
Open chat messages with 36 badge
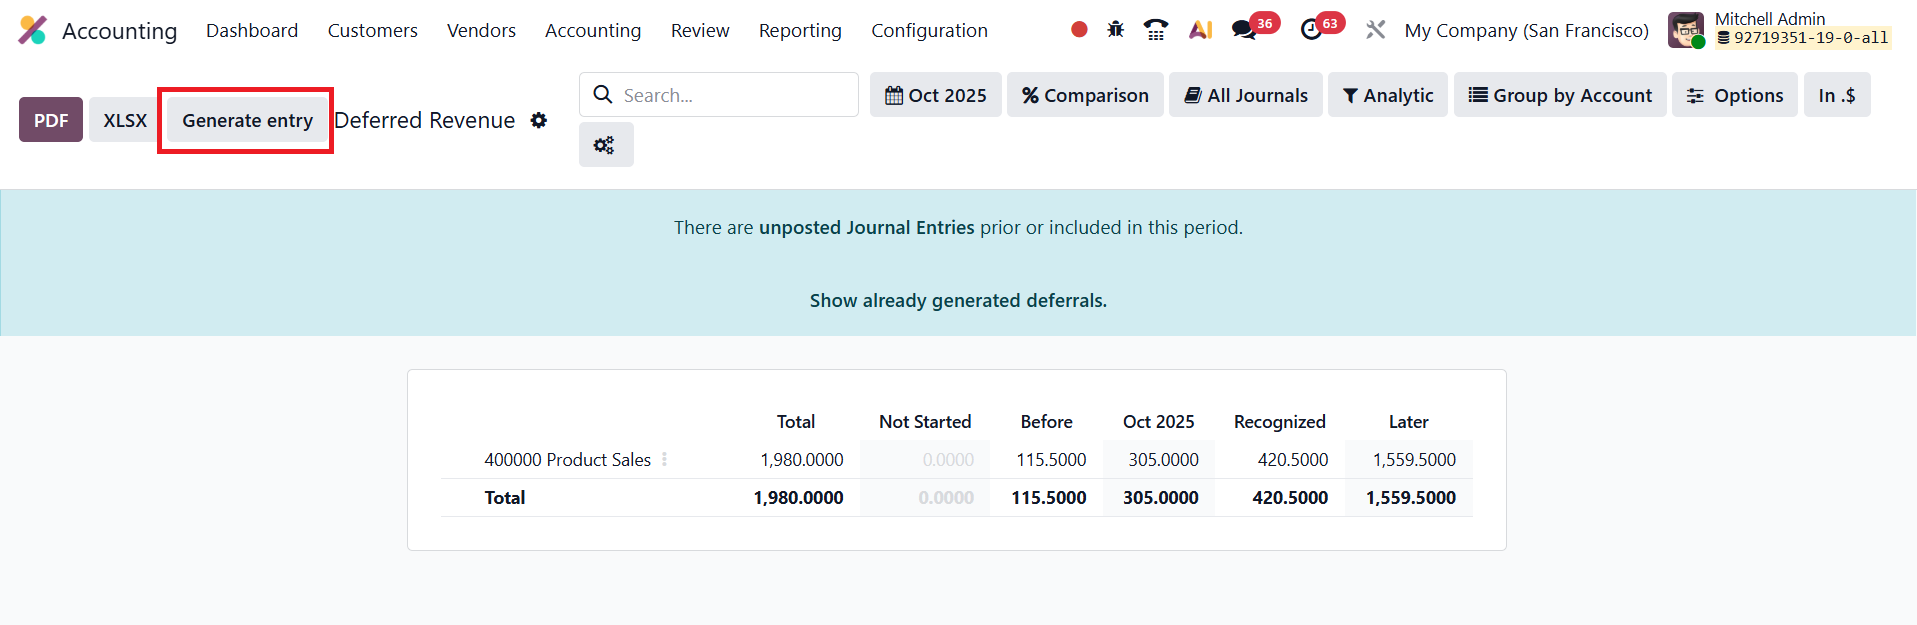pyautogui.click(x=1245, y=30)
